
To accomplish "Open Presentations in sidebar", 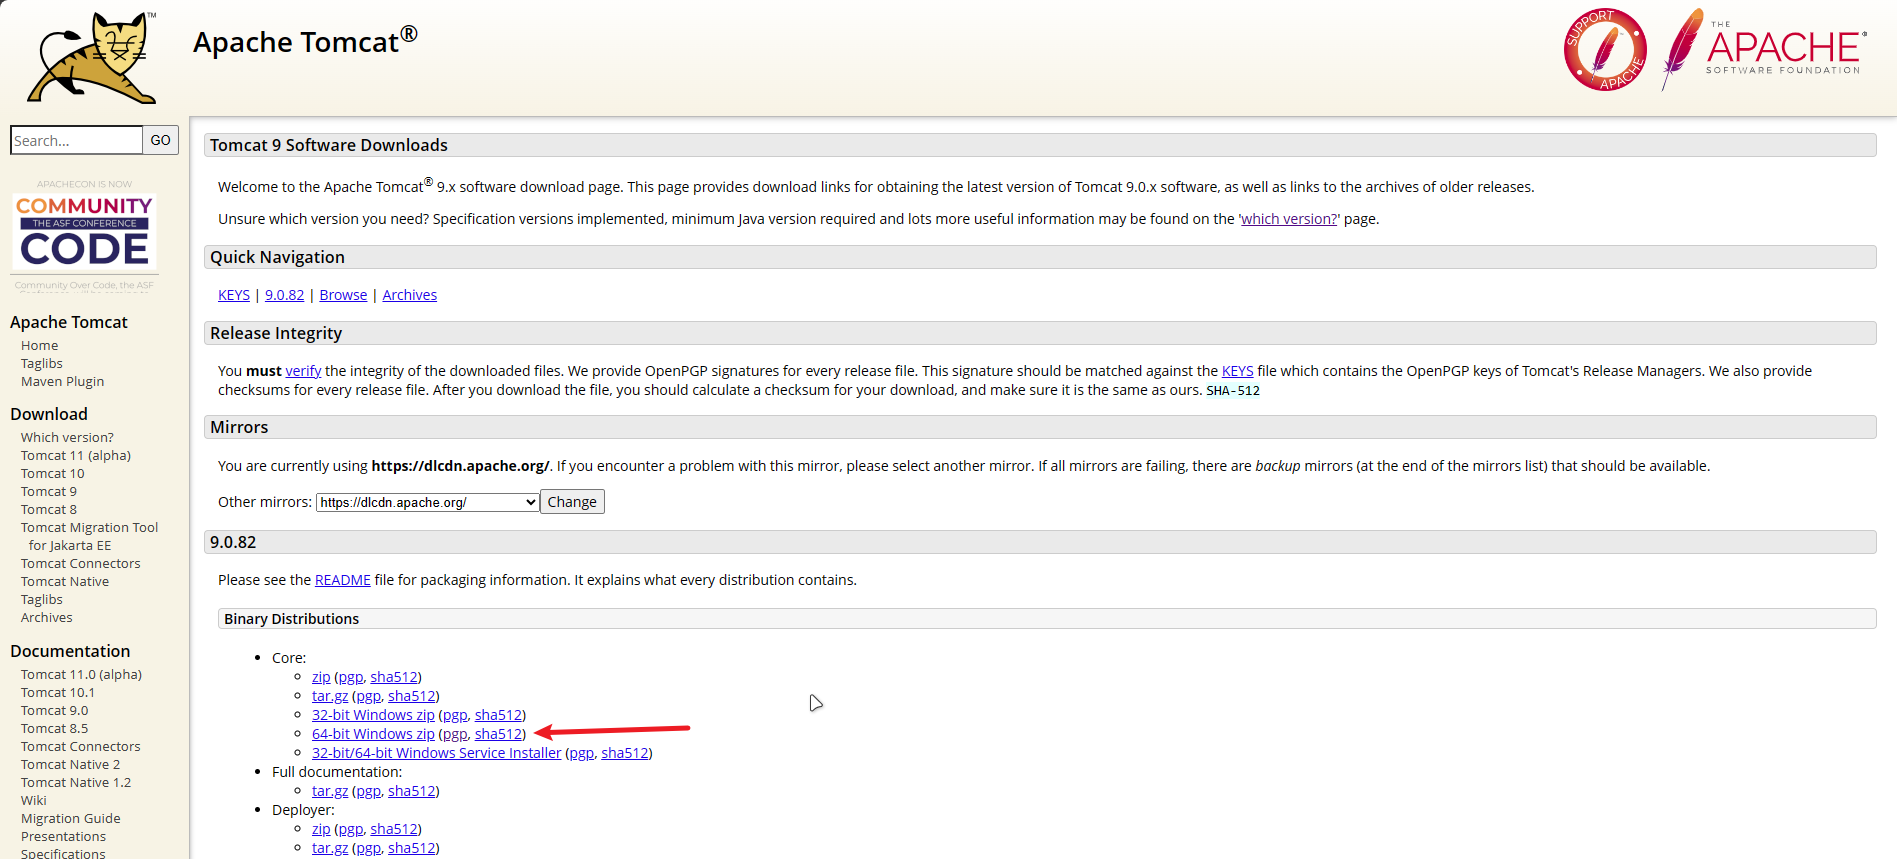I will click(63, 837).
